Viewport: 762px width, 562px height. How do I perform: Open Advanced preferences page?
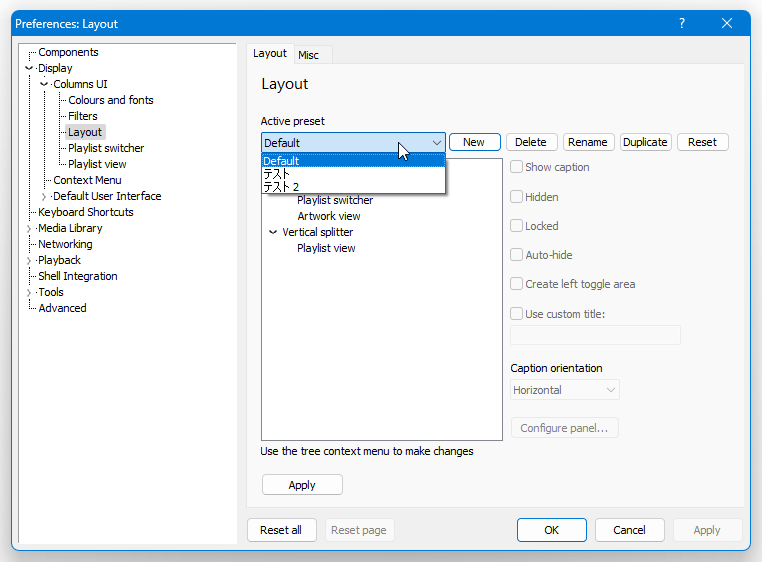pos(62,308)
